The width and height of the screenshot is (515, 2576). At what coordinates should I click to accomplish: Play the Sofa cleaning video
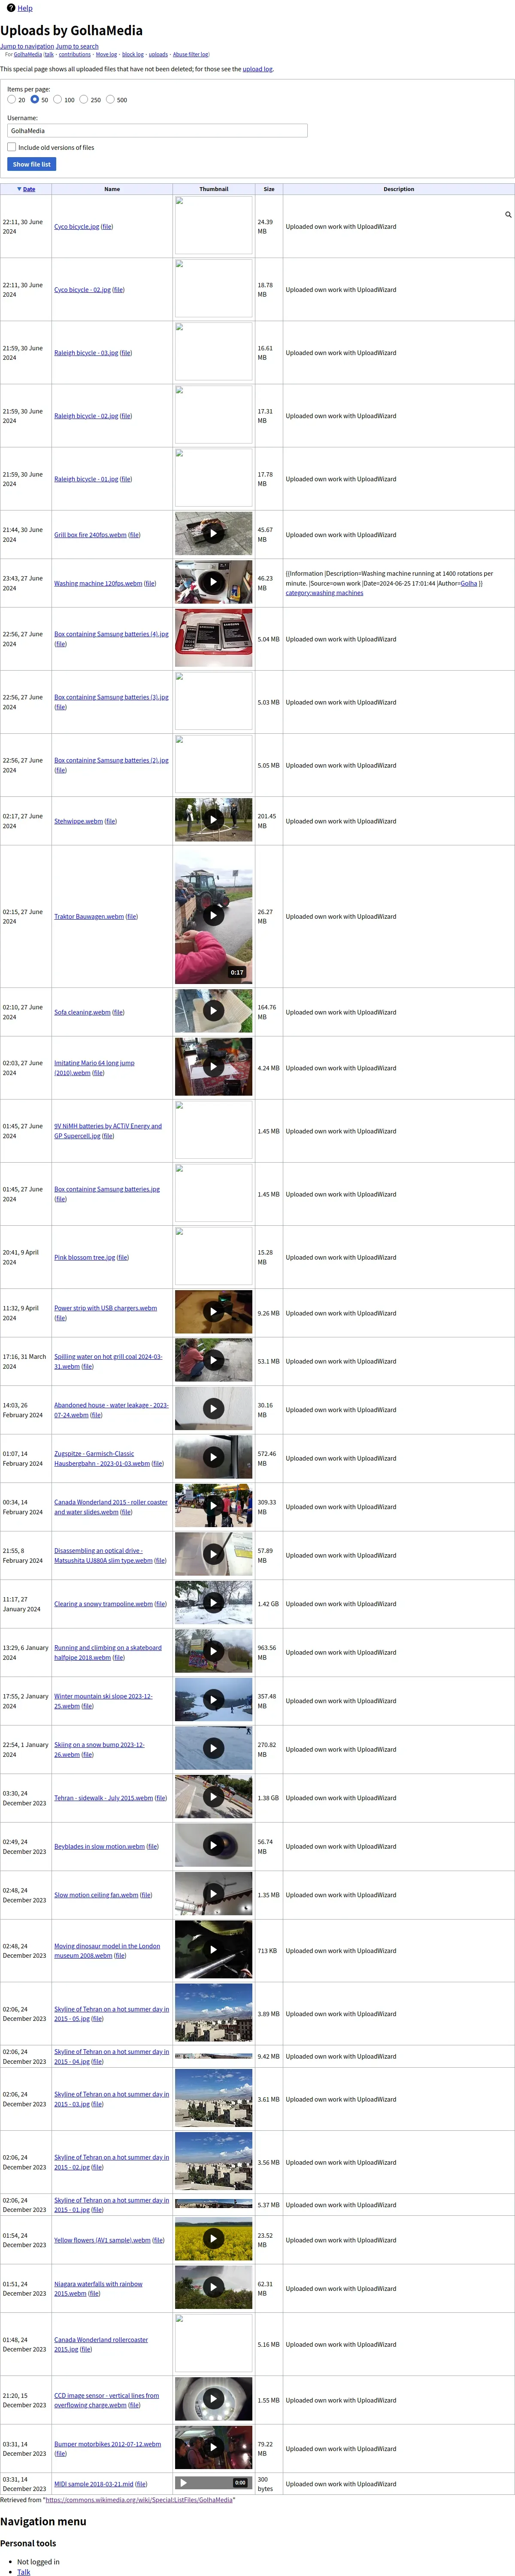click(213, 1011)
